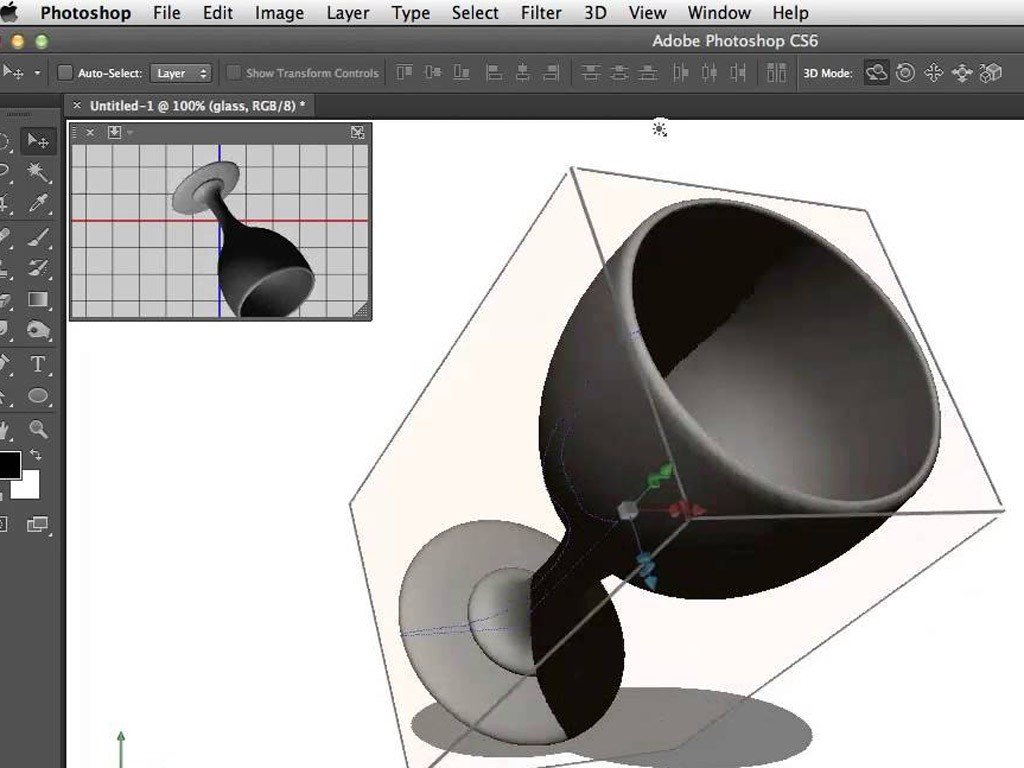Open the 3D menu
The width and height of the screenshot is (1024, 768).
[595, 12]
